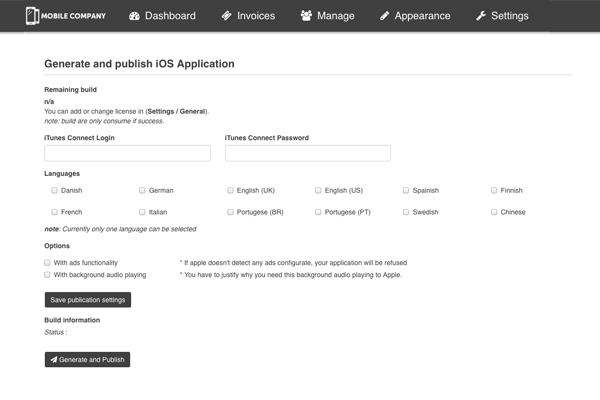This screenshot has height=400, width=600.
Task: Open the Settings menu
Action: point(502,16)
